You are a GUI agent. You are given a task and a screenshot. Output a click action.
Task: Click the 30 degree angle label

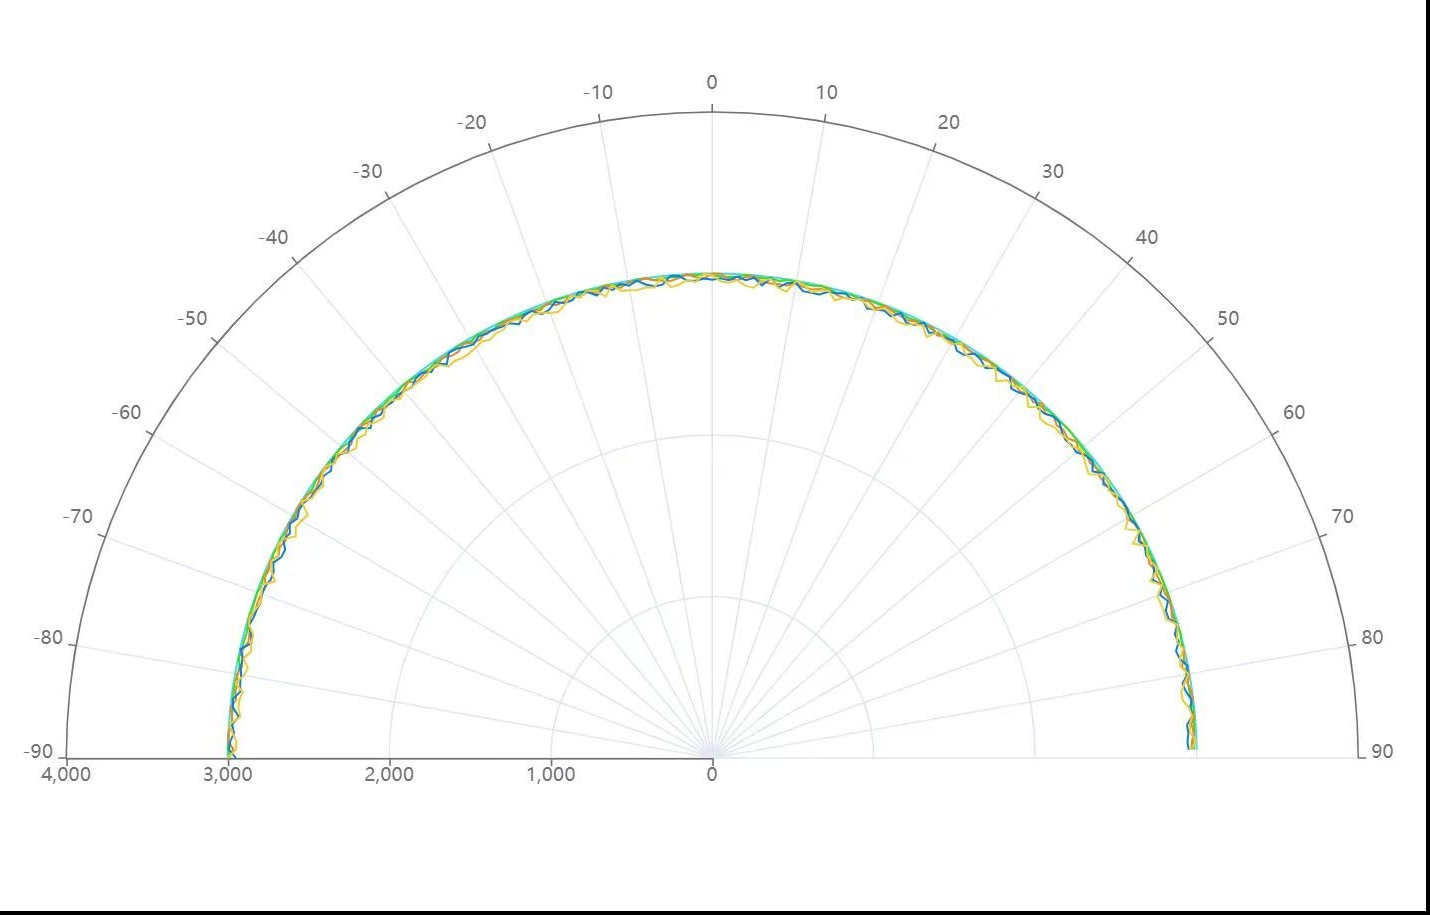pos(1052,172)
